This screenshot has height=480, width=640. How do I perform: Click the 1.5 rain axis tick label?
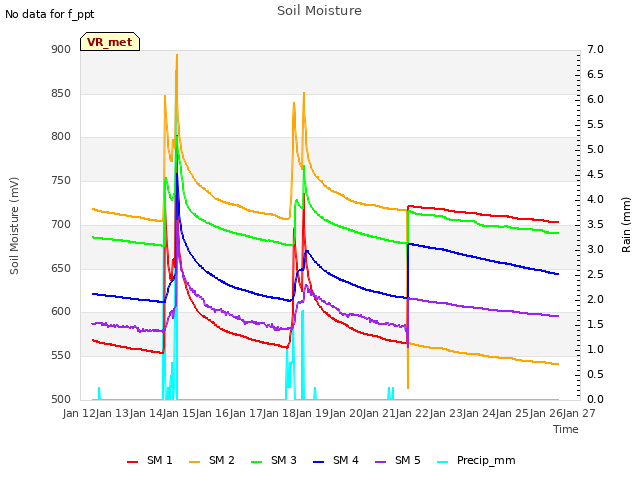click(x=595, y=324)
